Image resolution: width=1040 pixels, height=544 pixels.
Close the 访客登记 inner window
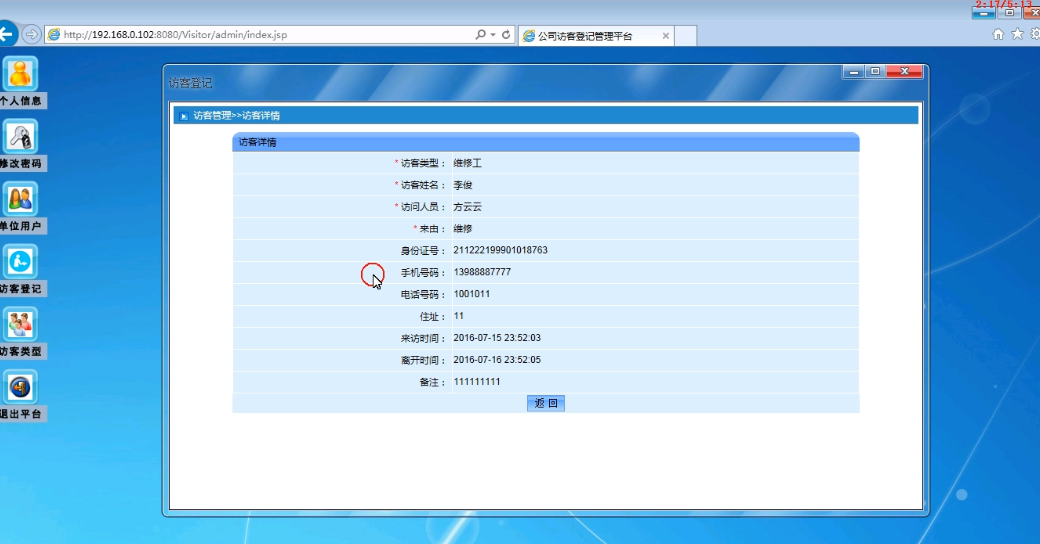click(x=904, y=72)
